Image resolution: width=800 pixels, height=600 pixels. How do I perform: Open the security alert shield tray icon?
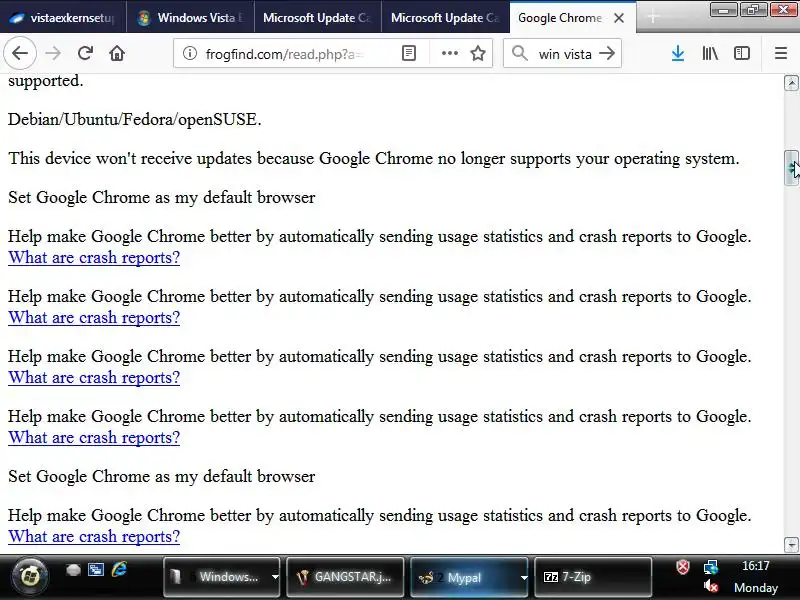(683, 567)
